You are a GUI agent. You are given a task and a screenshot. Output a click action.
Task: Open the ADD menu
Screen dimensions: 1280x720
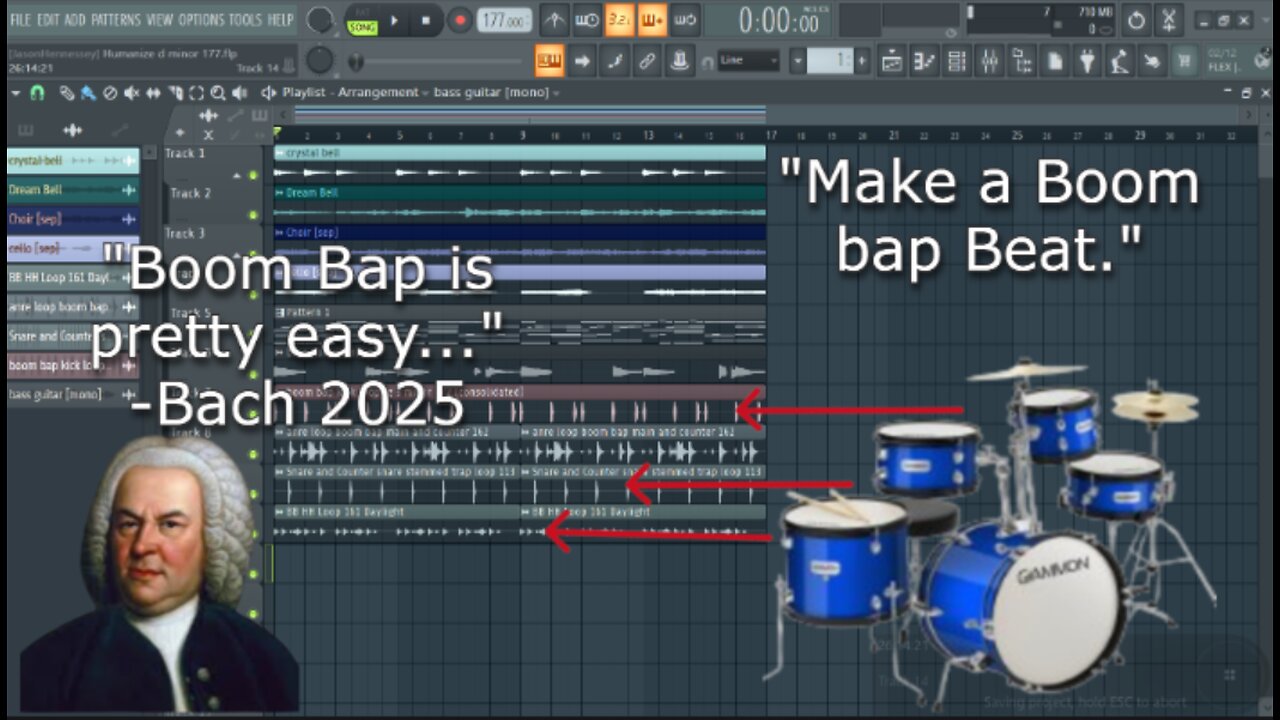tap(75, 19)
